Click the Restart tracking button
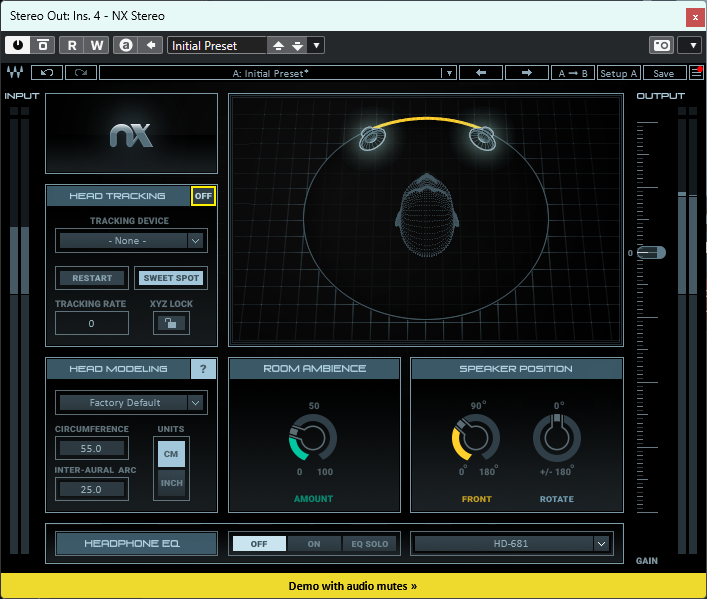The height and width of the screenshot is (599, 707). point(92,278)
